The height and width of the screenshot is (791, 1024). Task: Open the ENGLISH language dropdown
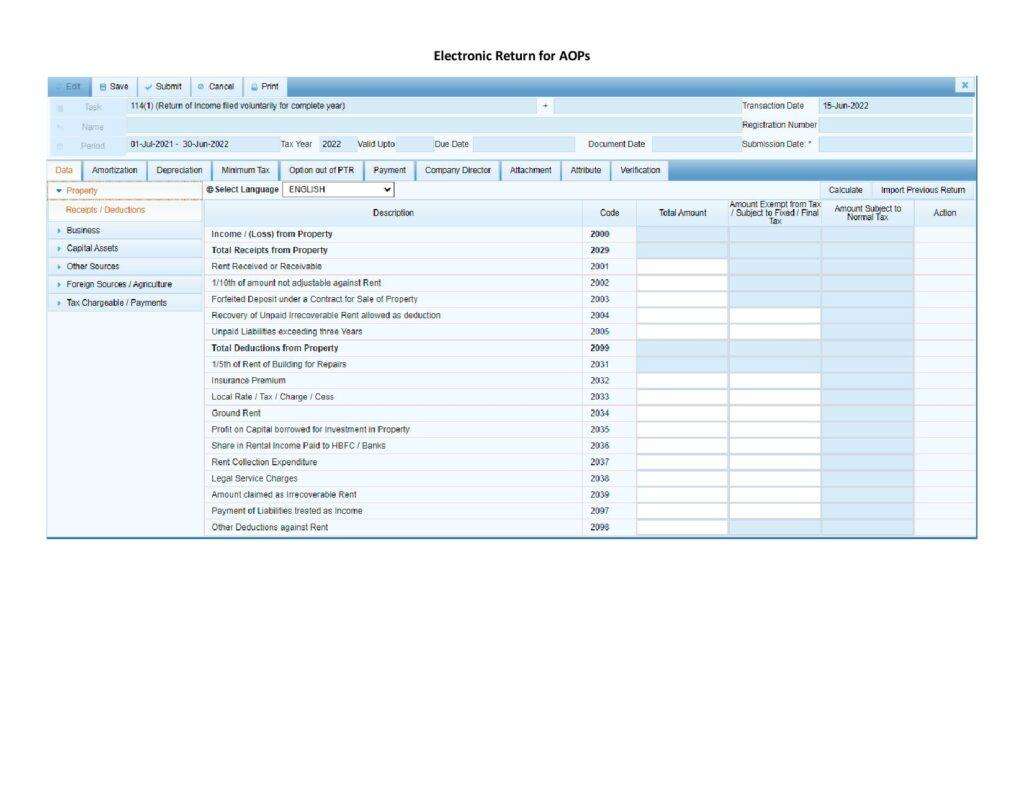tap(339, 189)
